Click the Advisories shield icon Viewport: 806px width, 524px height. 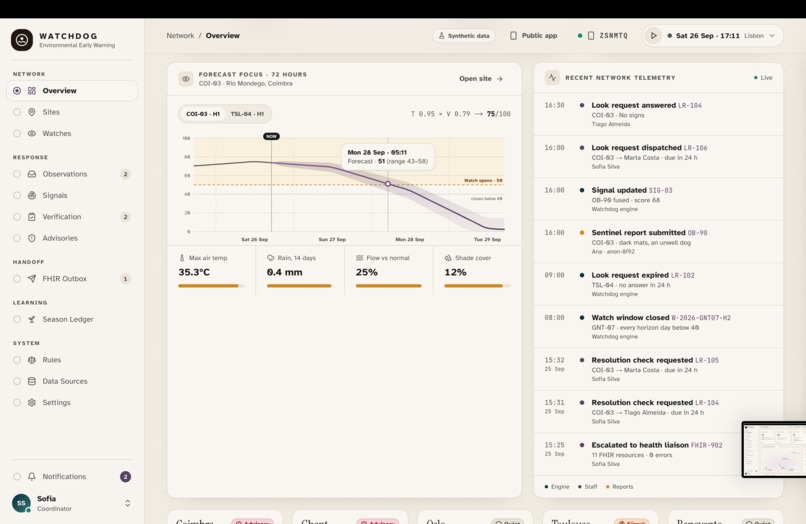(32, 238)
